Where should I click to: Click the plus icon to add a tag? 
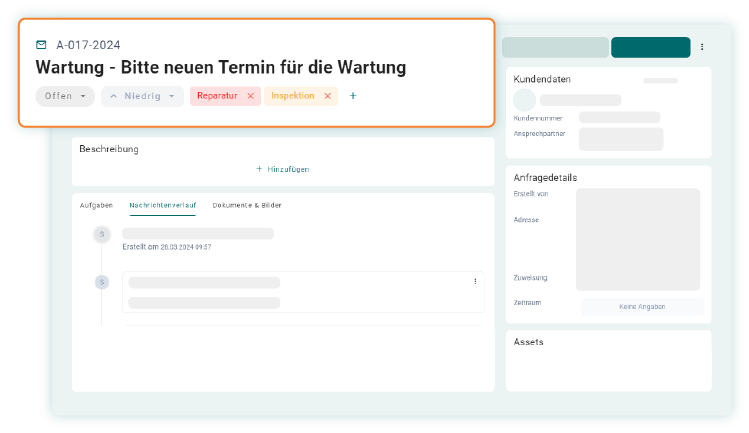353,96
